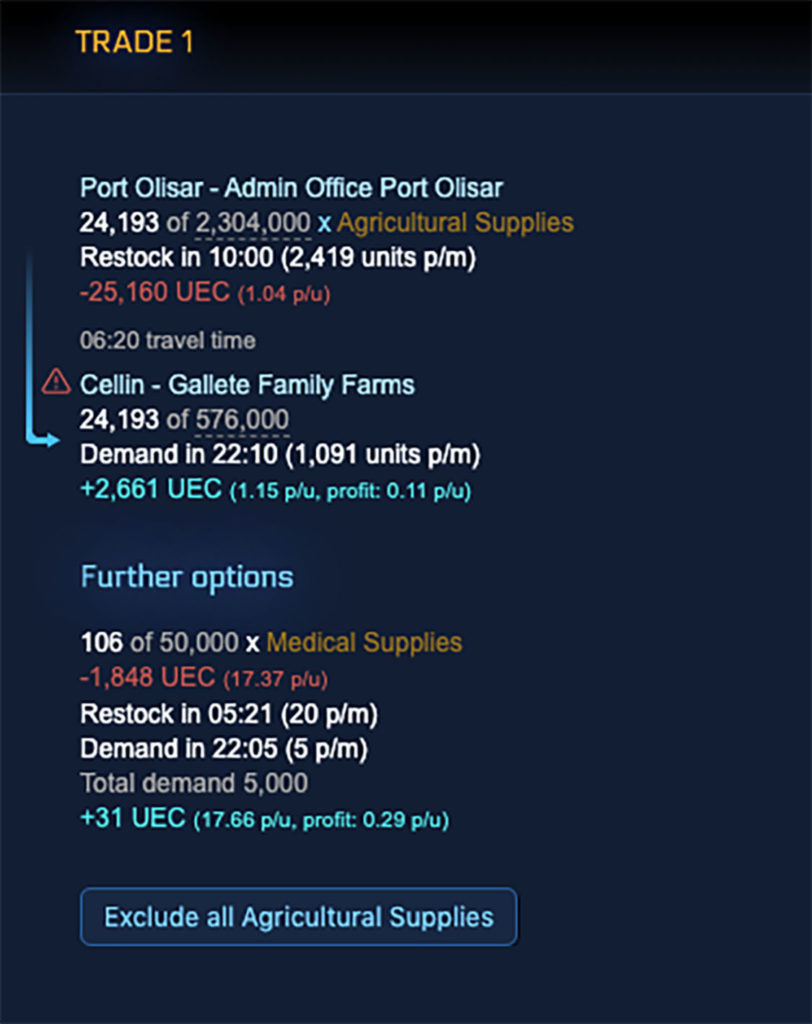The height and width of the screenshot is (1024, 812).
Task: Click Exclude all Agricultural Supplies button
Action: (299, 917)
